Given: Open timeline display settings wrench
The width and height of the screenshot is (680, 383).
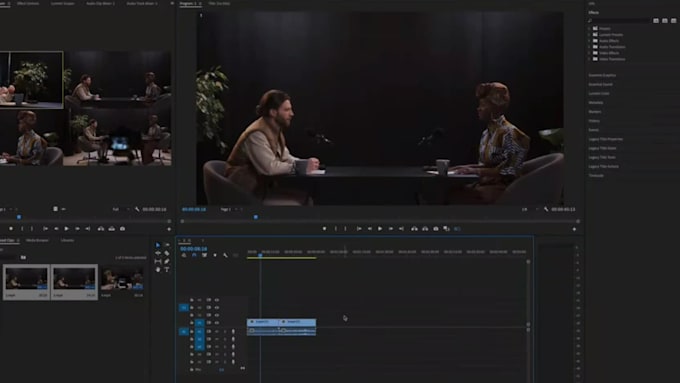Looking at the screenshot, I should tap(226, 255).
